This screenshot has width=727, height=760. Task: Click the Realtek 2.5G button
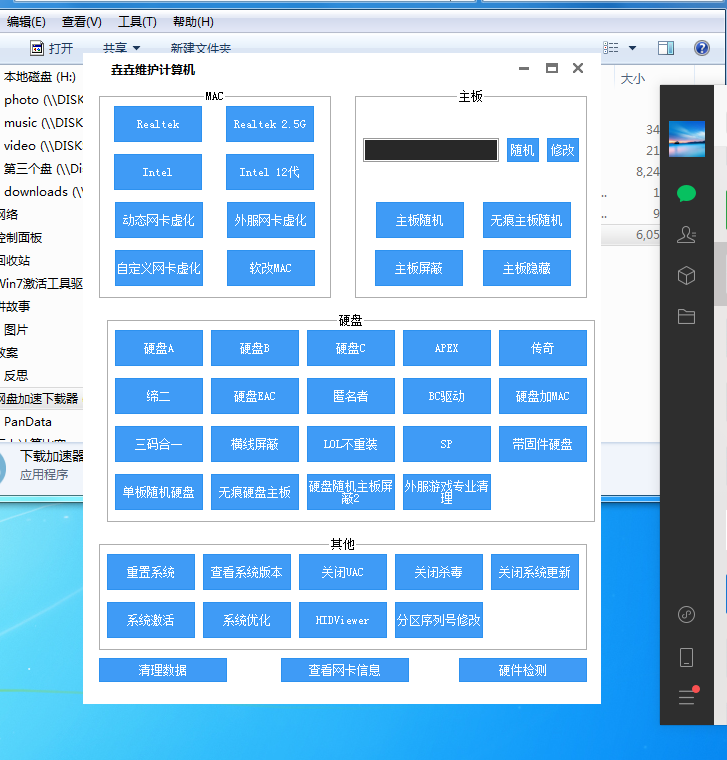pos(270,124)
